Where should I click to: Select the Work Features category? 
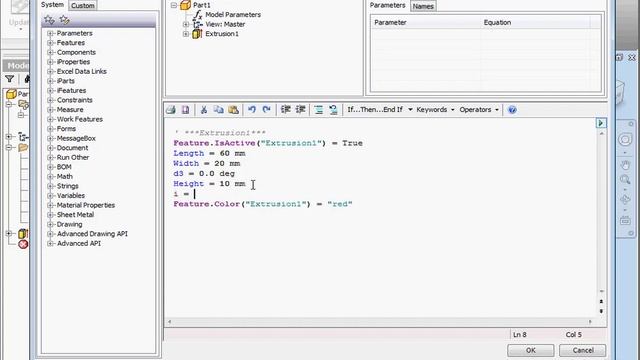pyautogui.click(x=80, y=119)
